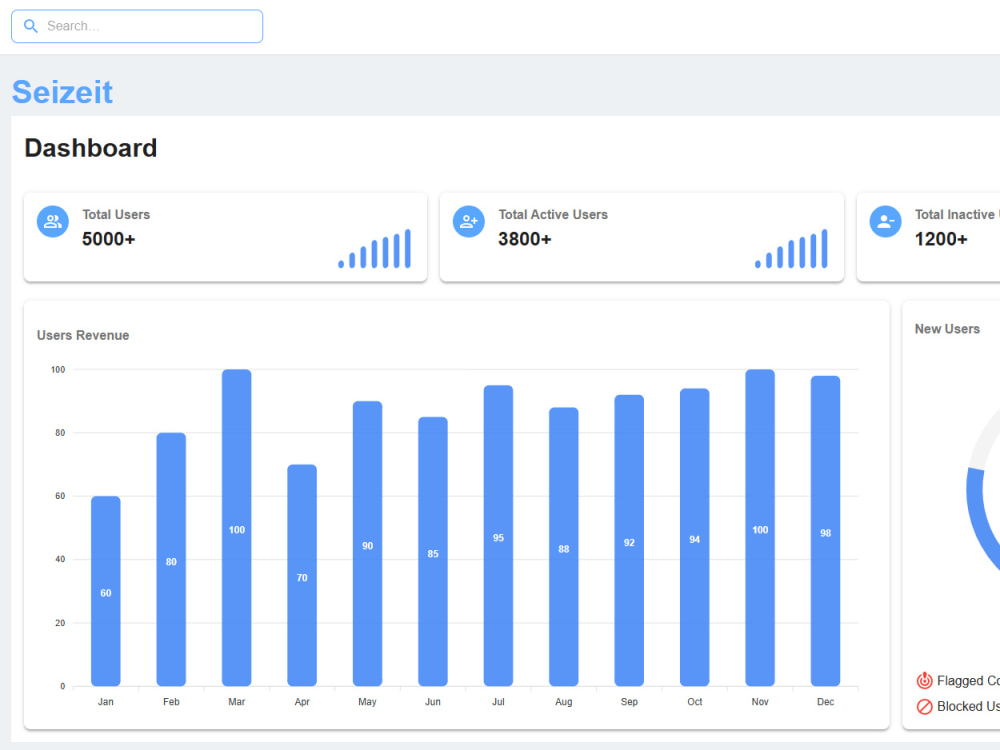1000x750 pixels.
Task: Click the Flagged red alert icon
Action: tap(924, 680)
